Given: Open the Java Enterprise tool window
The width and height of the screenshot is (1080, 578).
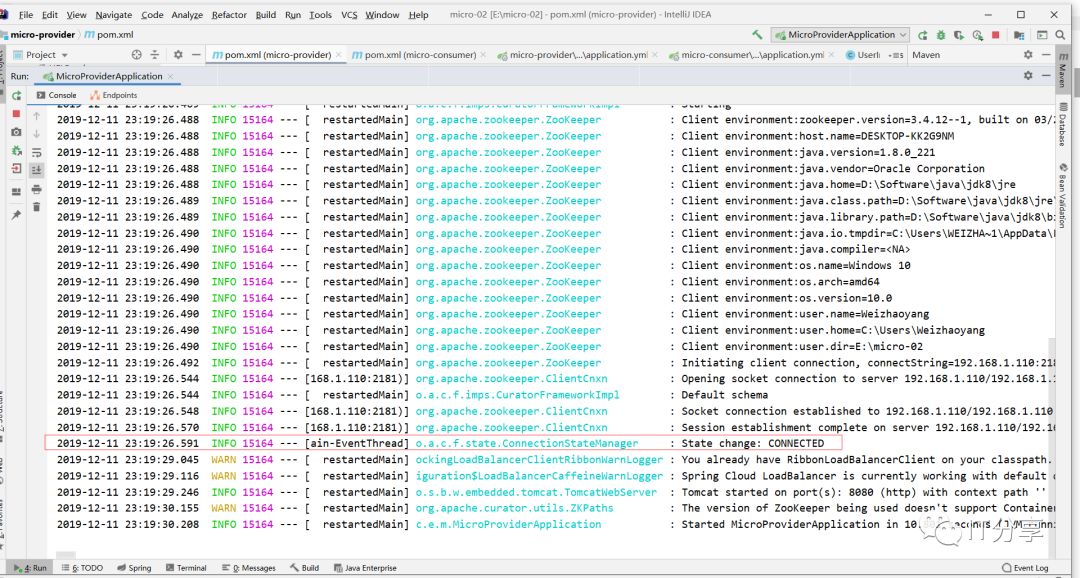Looking at the screenshot, I should coord(365,568).
